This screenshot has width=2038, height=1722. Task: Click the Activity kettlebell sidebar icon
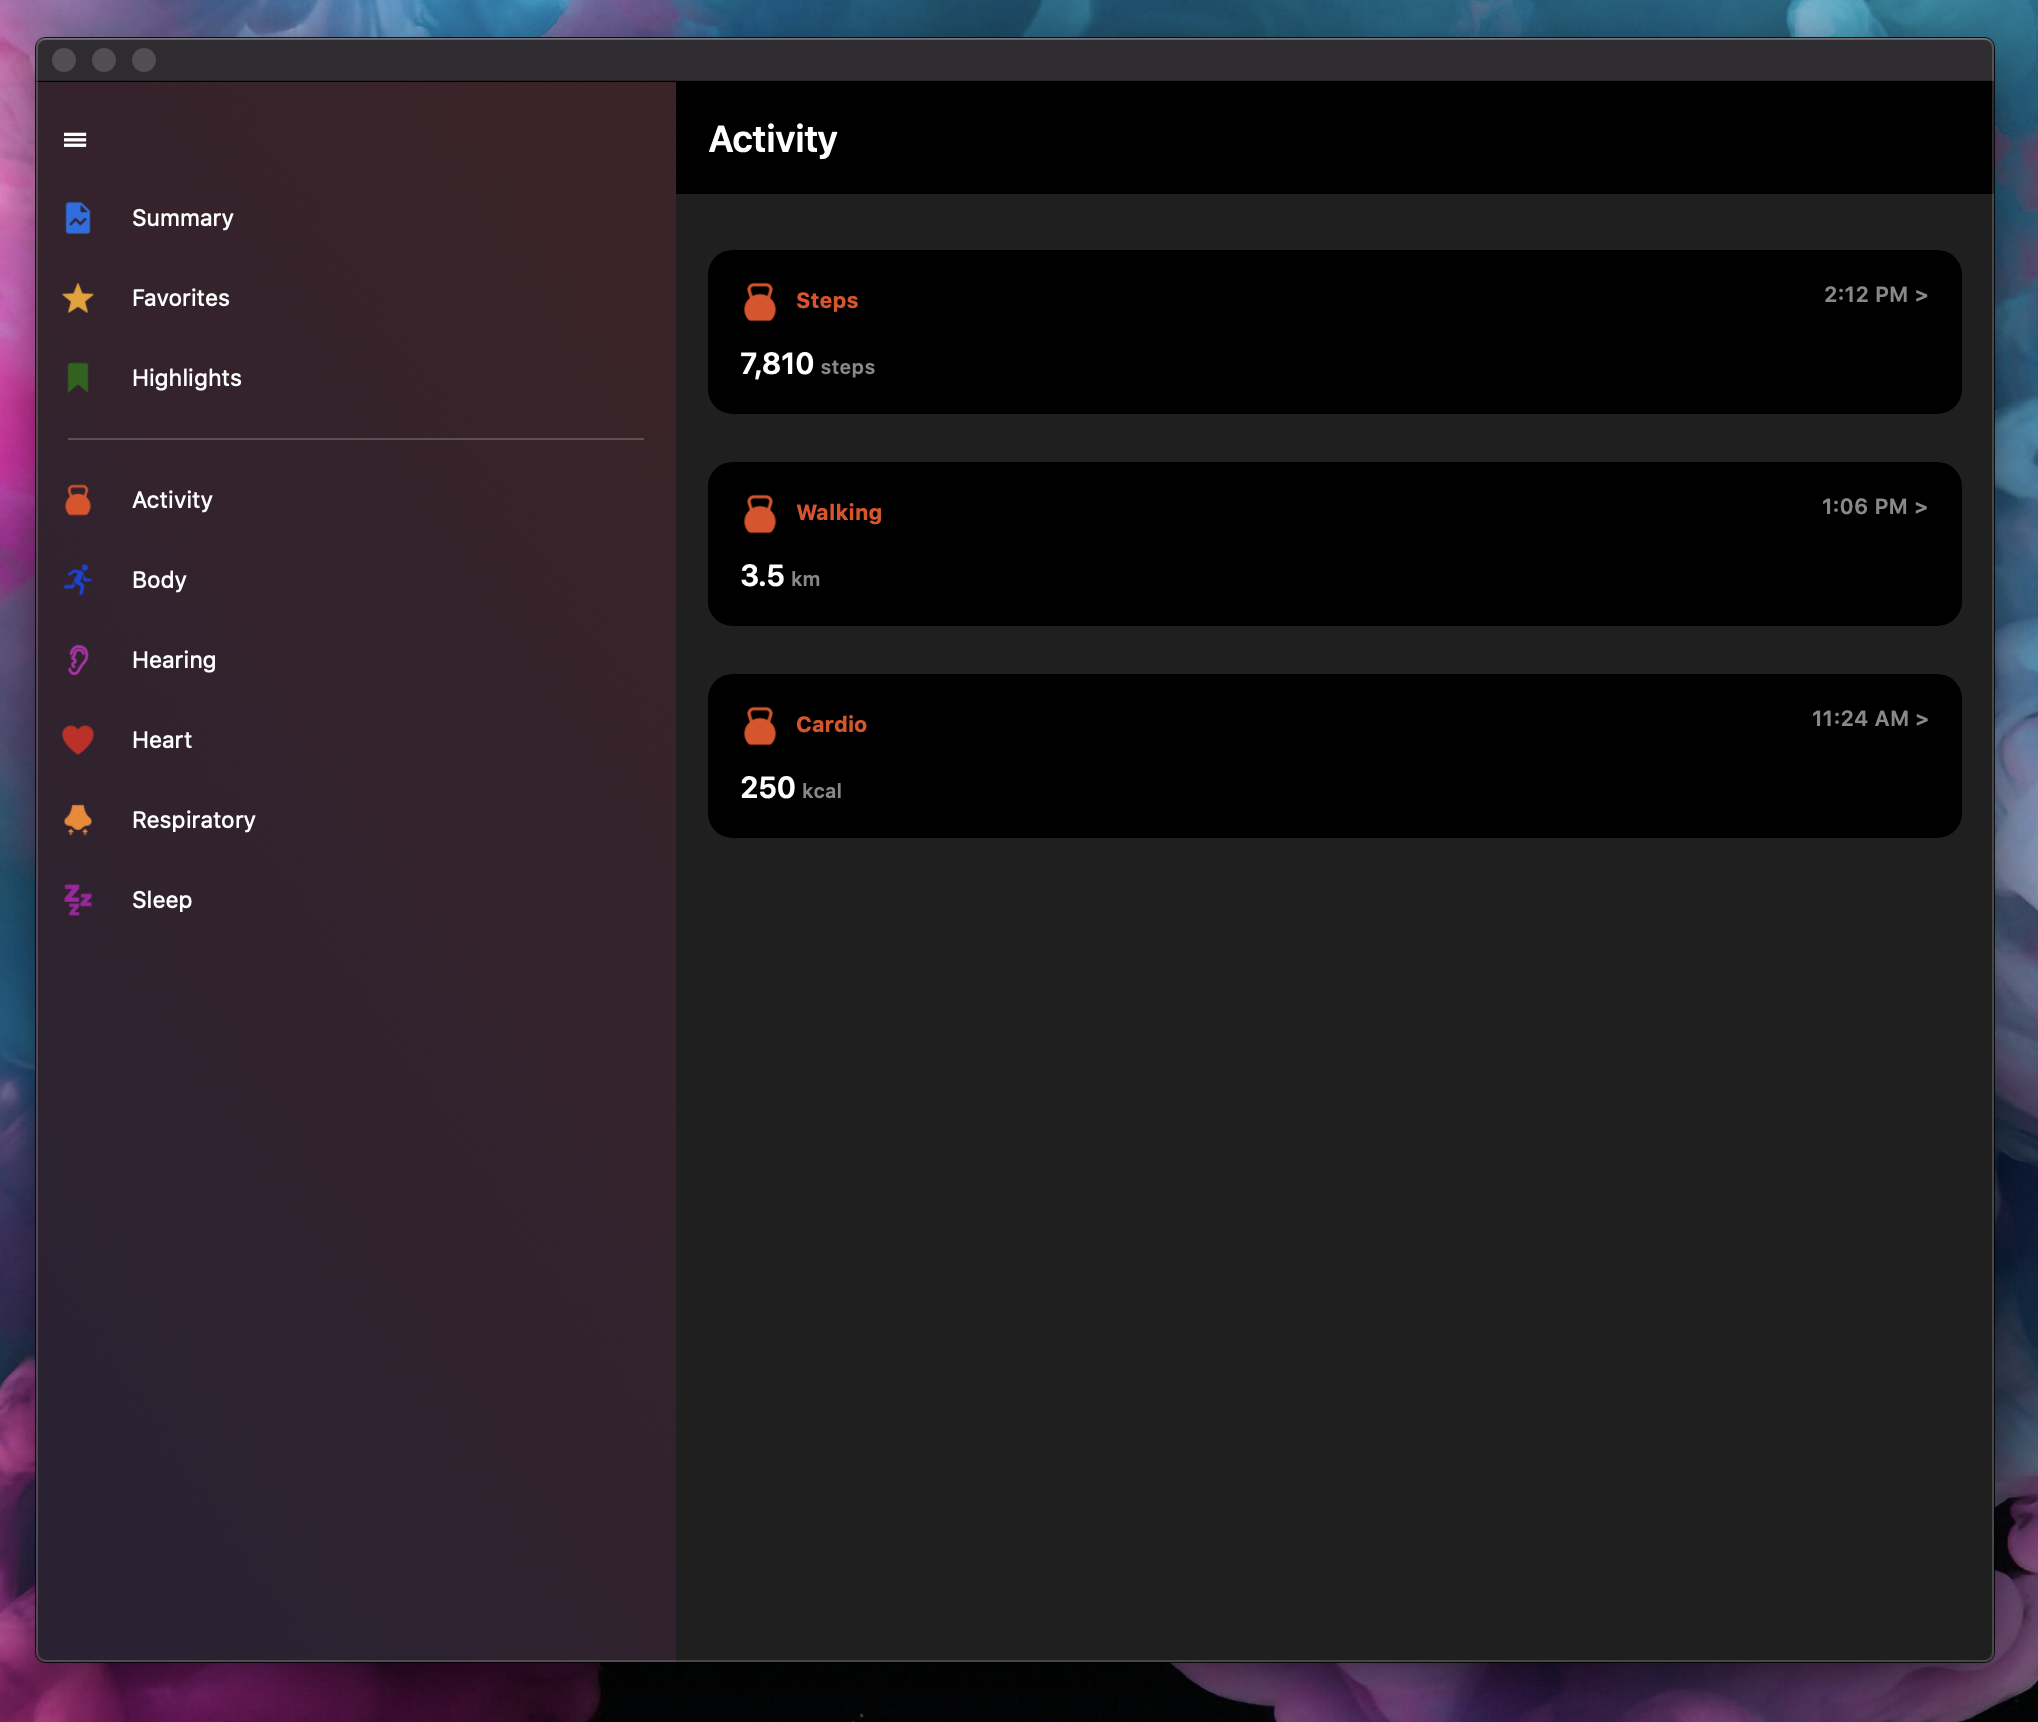pyautogui.click(x=78, y=500)
